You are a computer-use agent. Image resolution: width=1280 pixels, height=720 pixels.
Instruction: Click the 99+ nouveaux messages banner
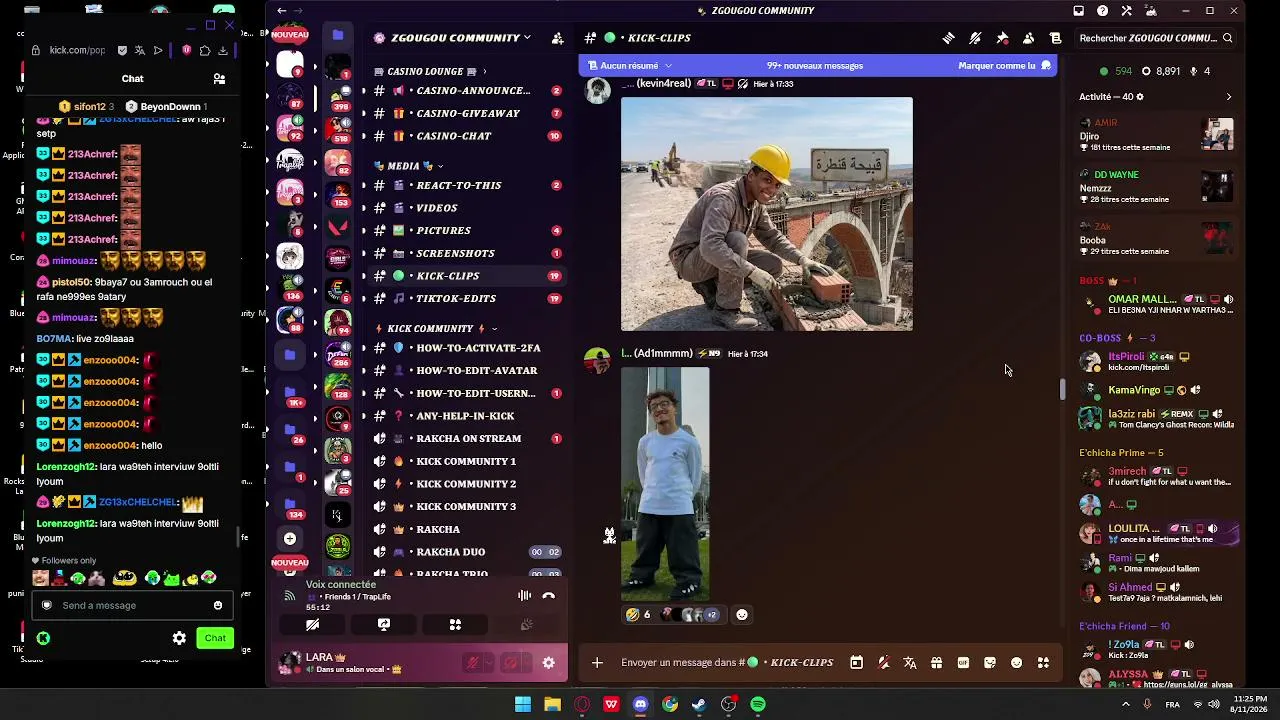coord(814,66)
